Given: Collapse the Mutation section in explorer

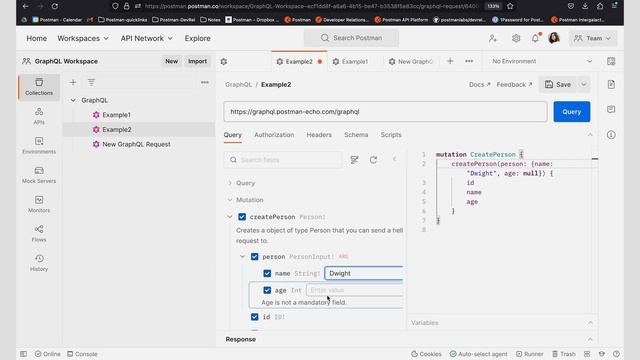Looking at the screenshot, I should click(230, 200).
